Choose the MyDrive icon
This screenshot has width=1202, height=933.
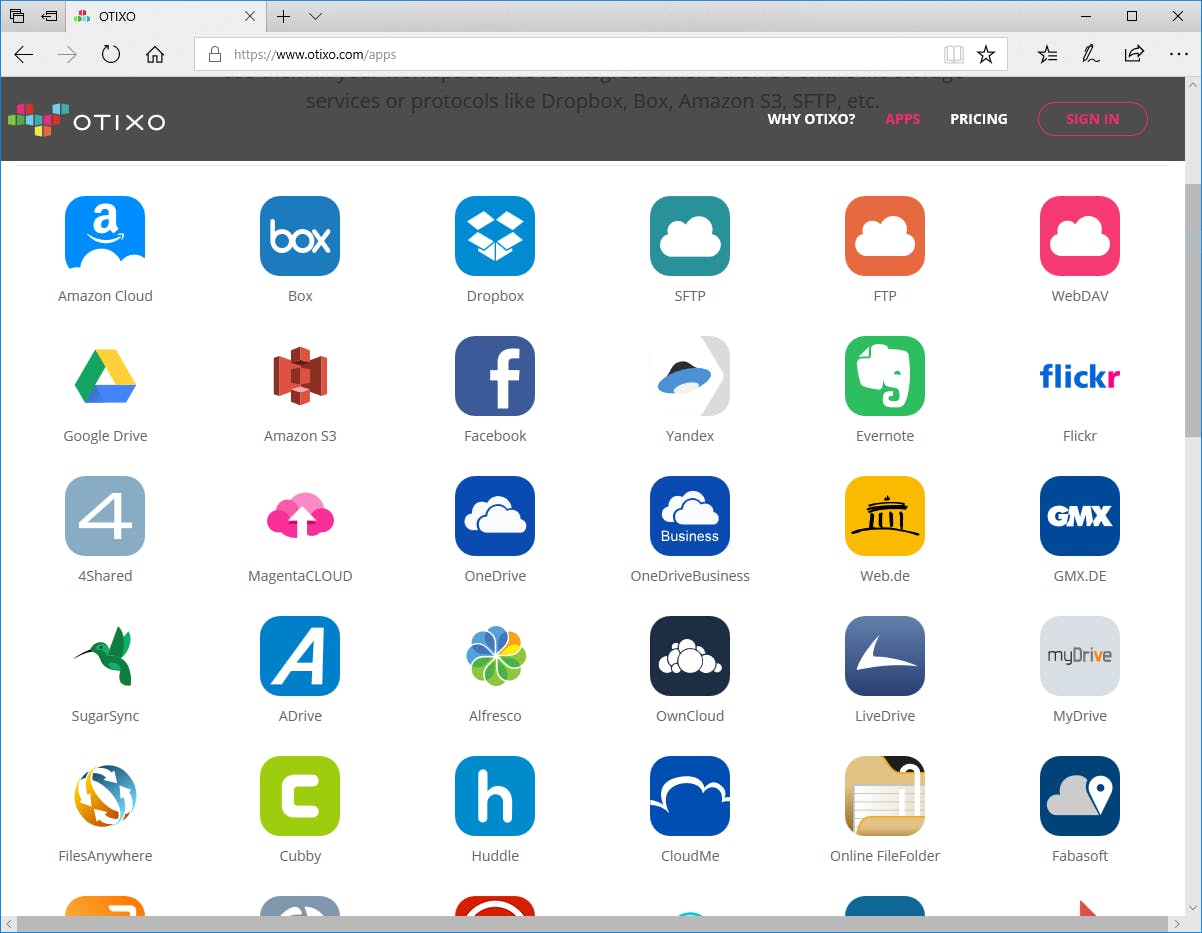point(1080,656)
